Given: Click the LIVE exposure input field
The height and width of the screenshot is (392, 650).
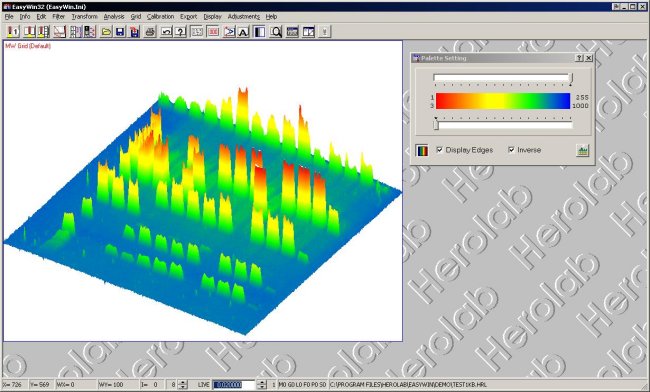Looking at the screenshot, I should (233, 385).
